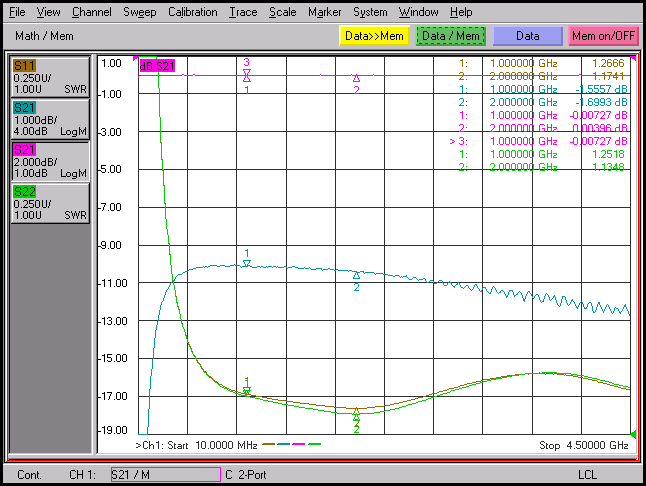Switch to Data only display
Screen dimensions: 646x486
(527, 36)
